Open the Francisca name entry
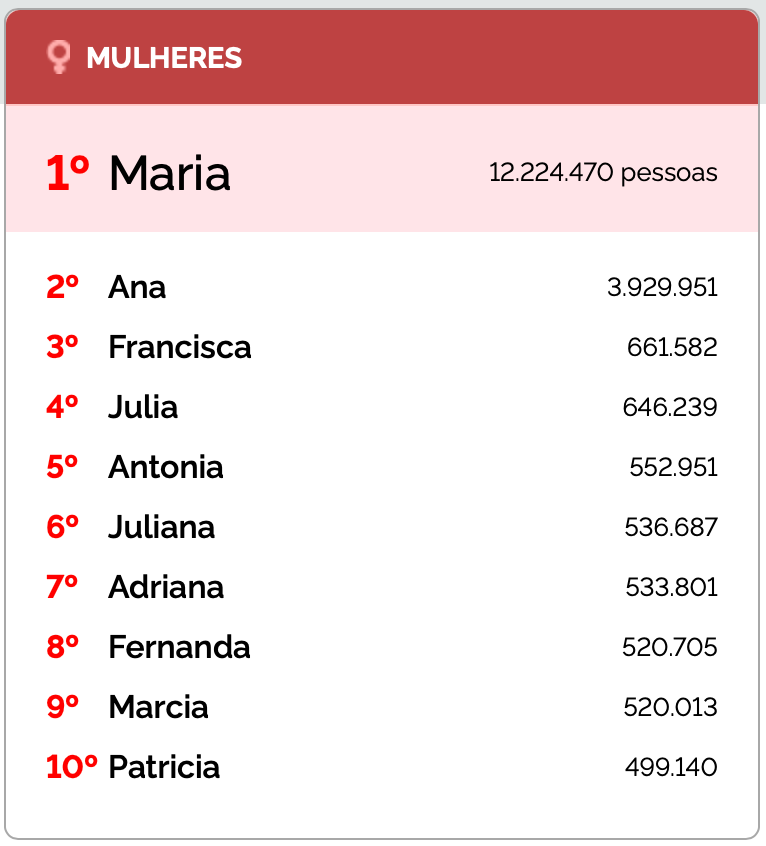The image size is (766, 846). tap(180, 348)
